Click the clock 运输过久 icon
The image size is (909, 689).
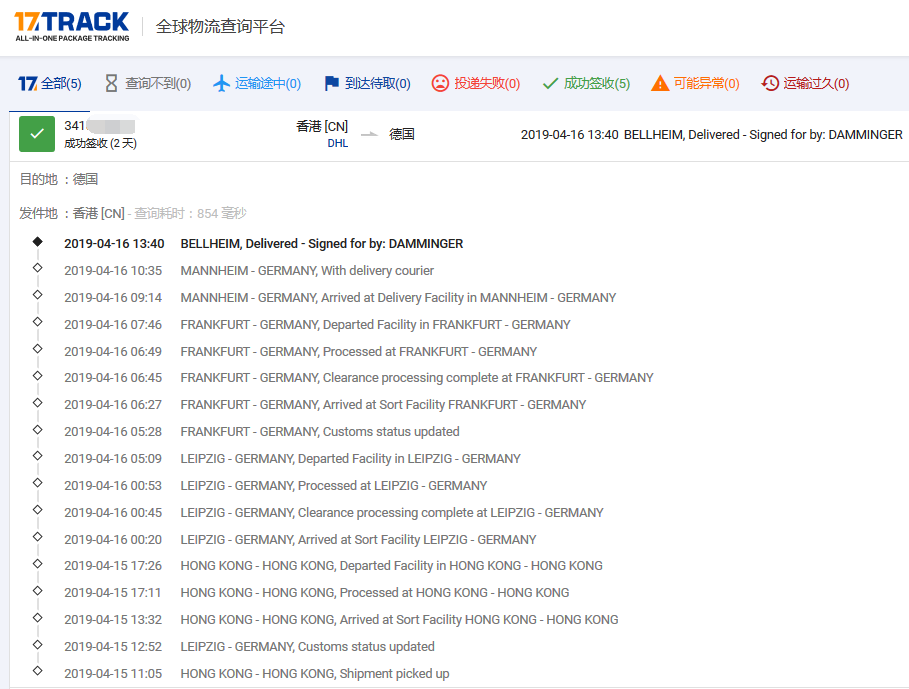(770, 84)
